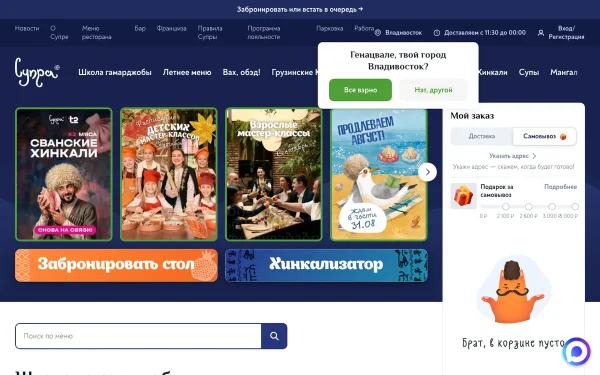Select Летнее меню category

(x=187, y=72)
